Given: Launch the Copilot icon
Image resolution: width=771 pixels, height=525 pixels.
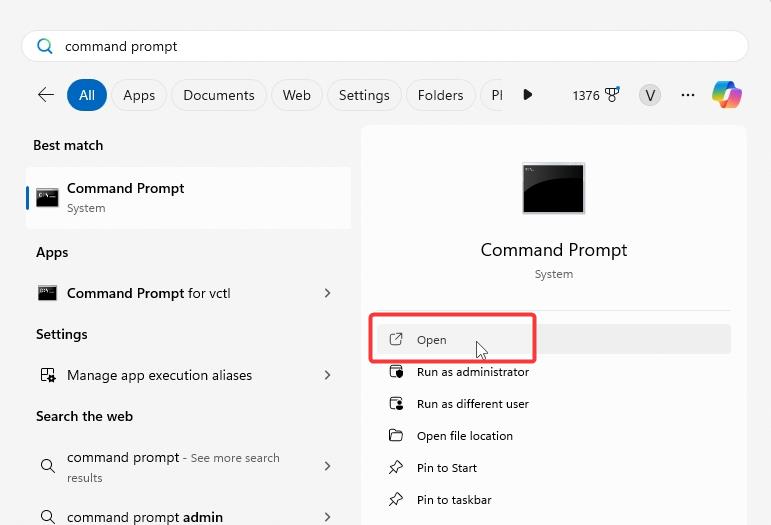Looking at the screenshot, I should (x=727, y=94).
